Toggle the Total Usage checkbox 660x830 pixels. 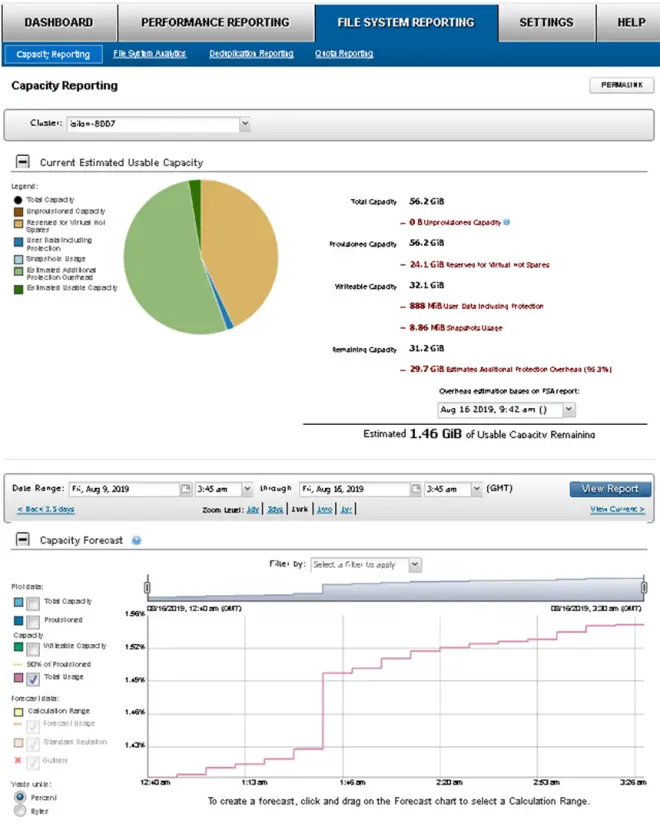coord(33,679)
